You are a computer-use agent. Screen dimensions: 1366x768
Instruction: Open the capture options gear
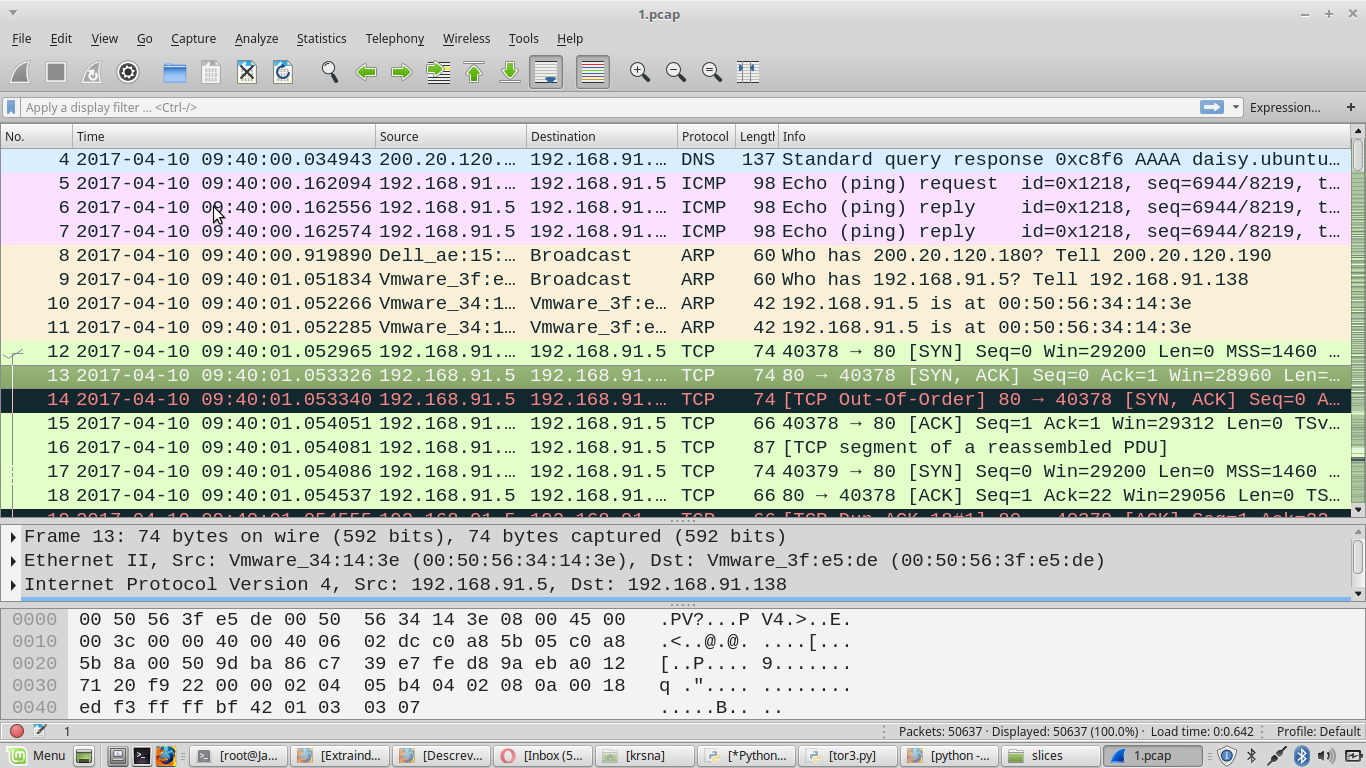click(128, 71)
